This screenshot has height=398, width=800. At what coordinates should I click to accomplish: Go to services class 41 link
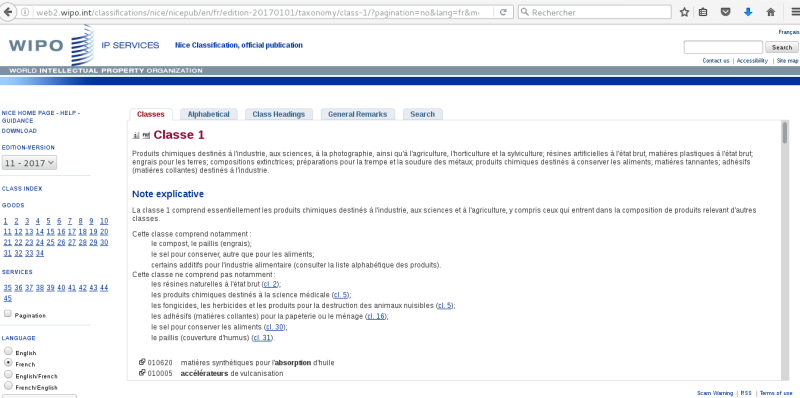point(72,288)
